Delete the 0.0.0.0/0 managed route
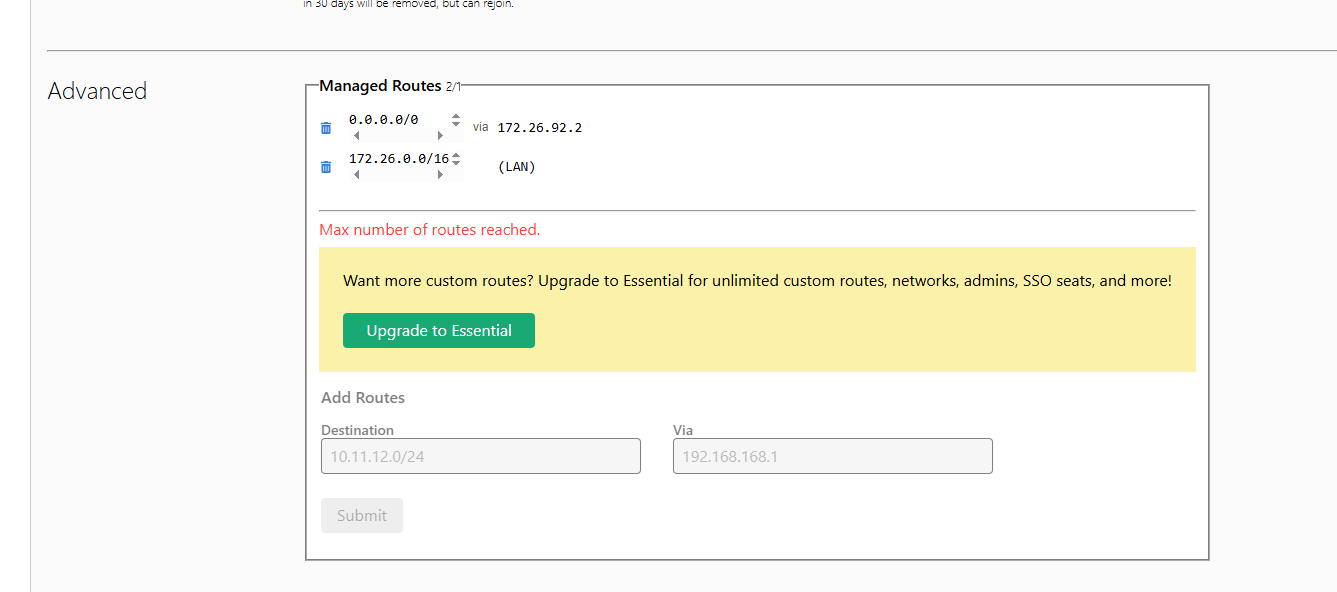The height and width of the screenshot is (592, 1337). [x=325, y=128]
